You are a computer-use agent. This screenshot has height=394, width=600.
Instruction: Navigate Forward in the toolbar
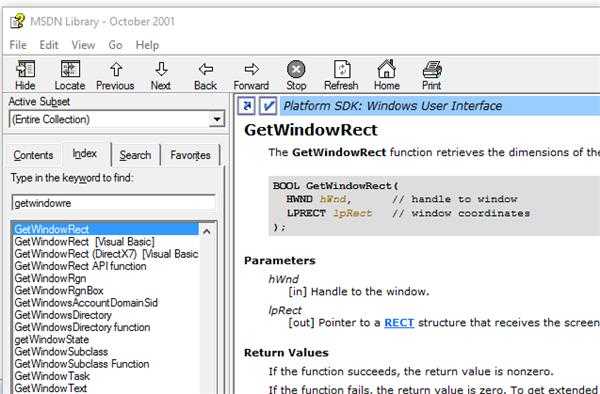[251, 75]
